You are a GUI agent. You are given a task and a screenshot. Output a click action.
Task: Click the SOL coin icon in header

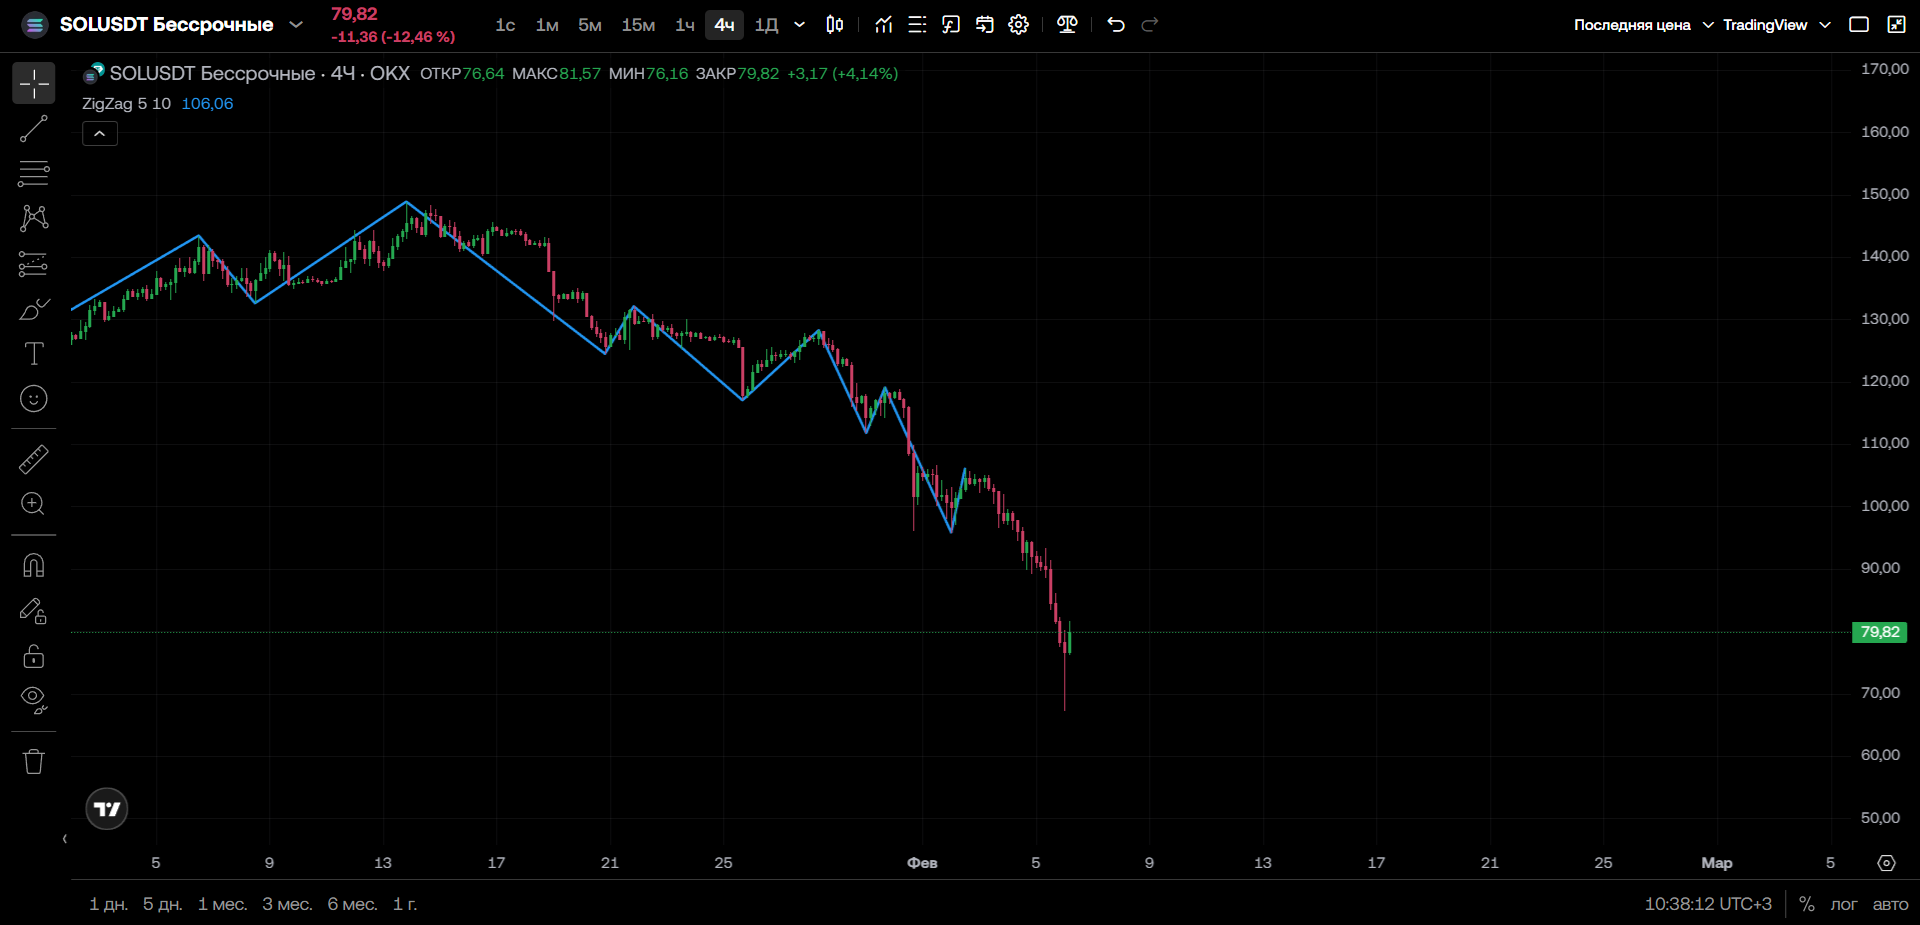34,25
